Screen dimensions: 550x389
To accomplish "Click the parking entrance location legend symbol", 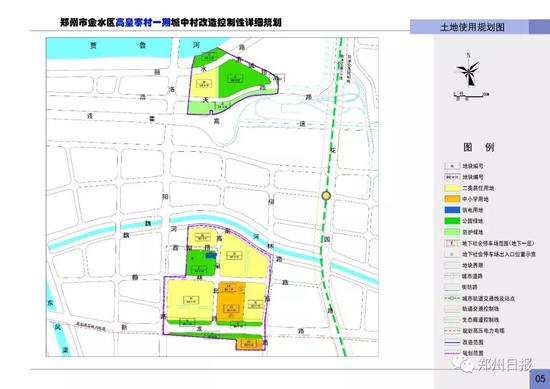I will (x=452, y=254).
